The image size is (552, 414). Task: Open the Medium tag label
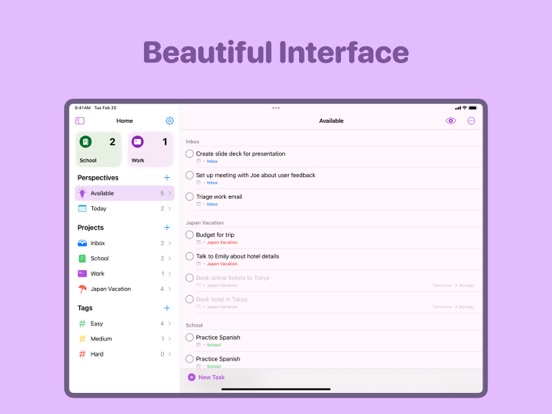[x=101, y=339]
